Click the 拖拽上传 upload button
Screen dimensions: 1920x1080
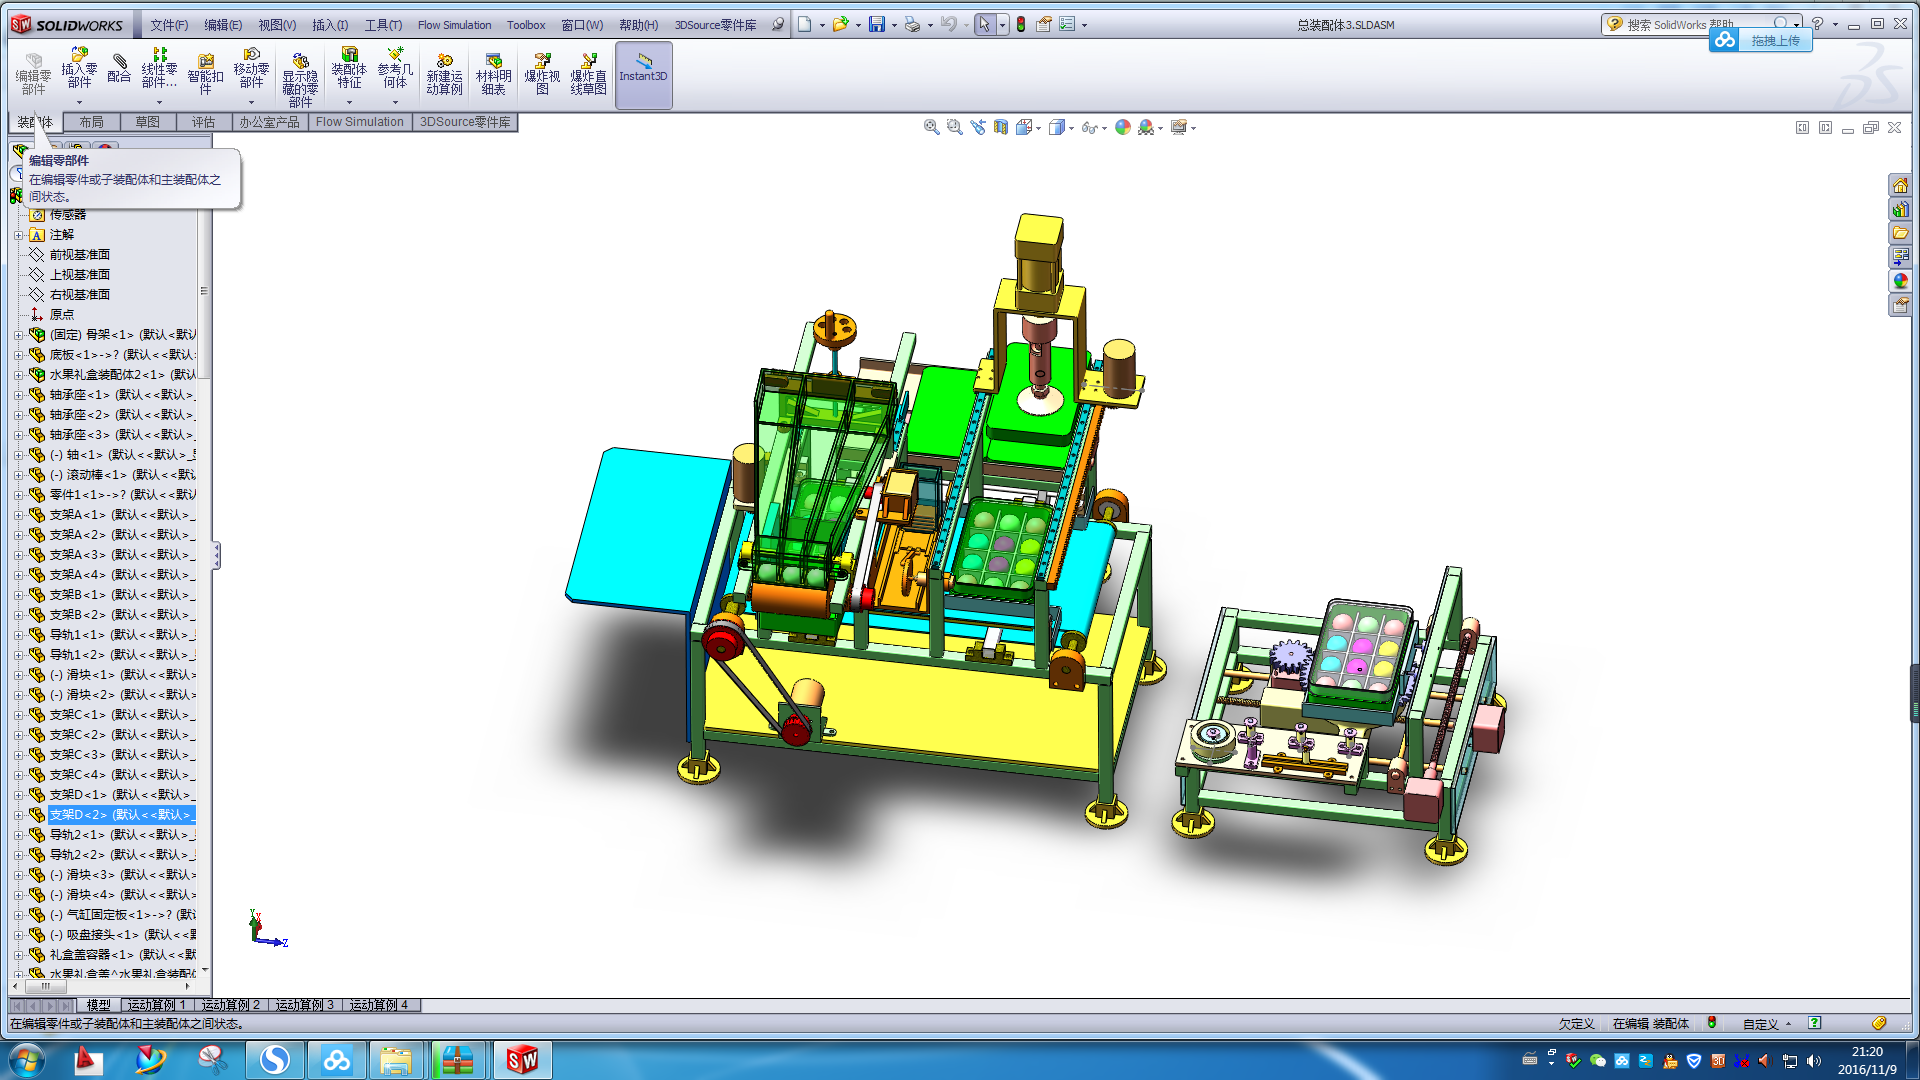tap(1773, 40)
